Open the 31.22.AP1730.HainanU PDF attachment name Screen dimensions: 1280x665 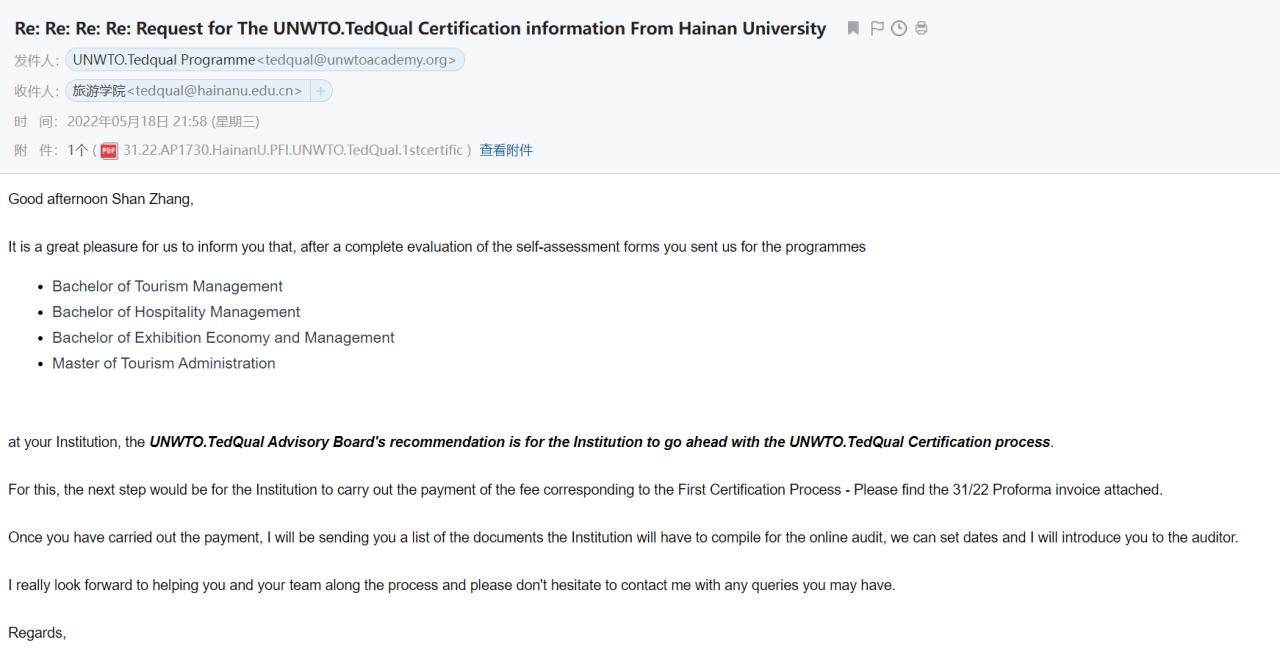point(292,151)
